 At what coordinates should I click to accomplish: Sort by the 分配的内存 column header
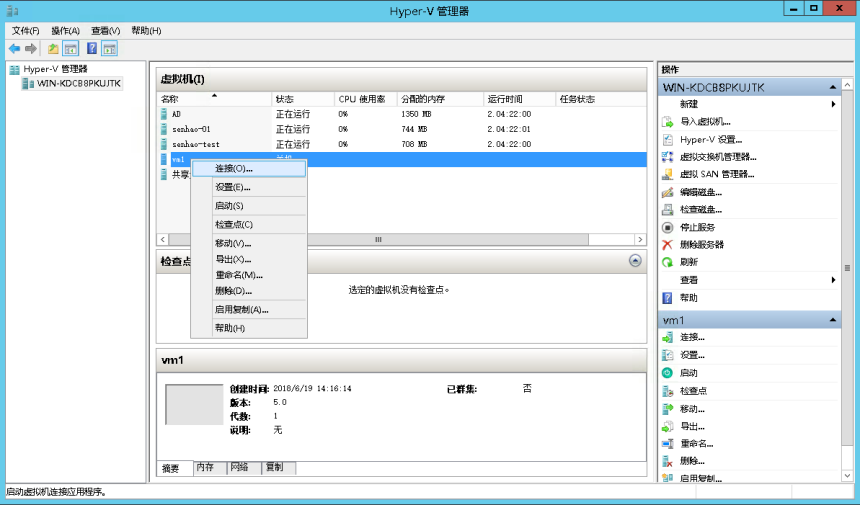click(440, 99)
